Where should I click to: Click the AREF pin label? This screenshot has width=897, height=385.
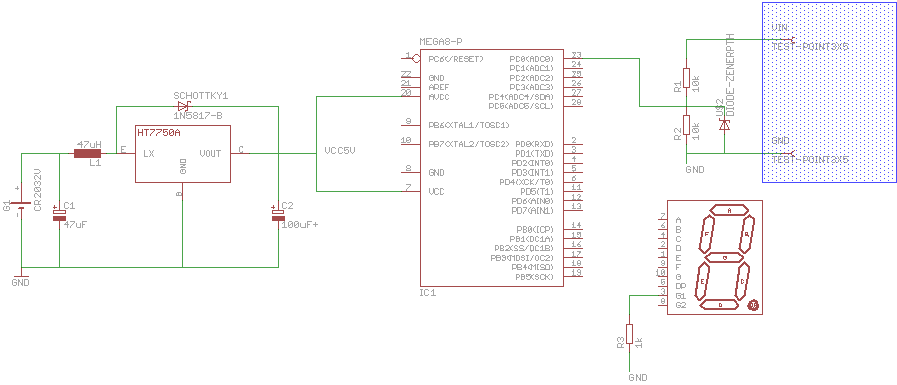pos(439,87)
